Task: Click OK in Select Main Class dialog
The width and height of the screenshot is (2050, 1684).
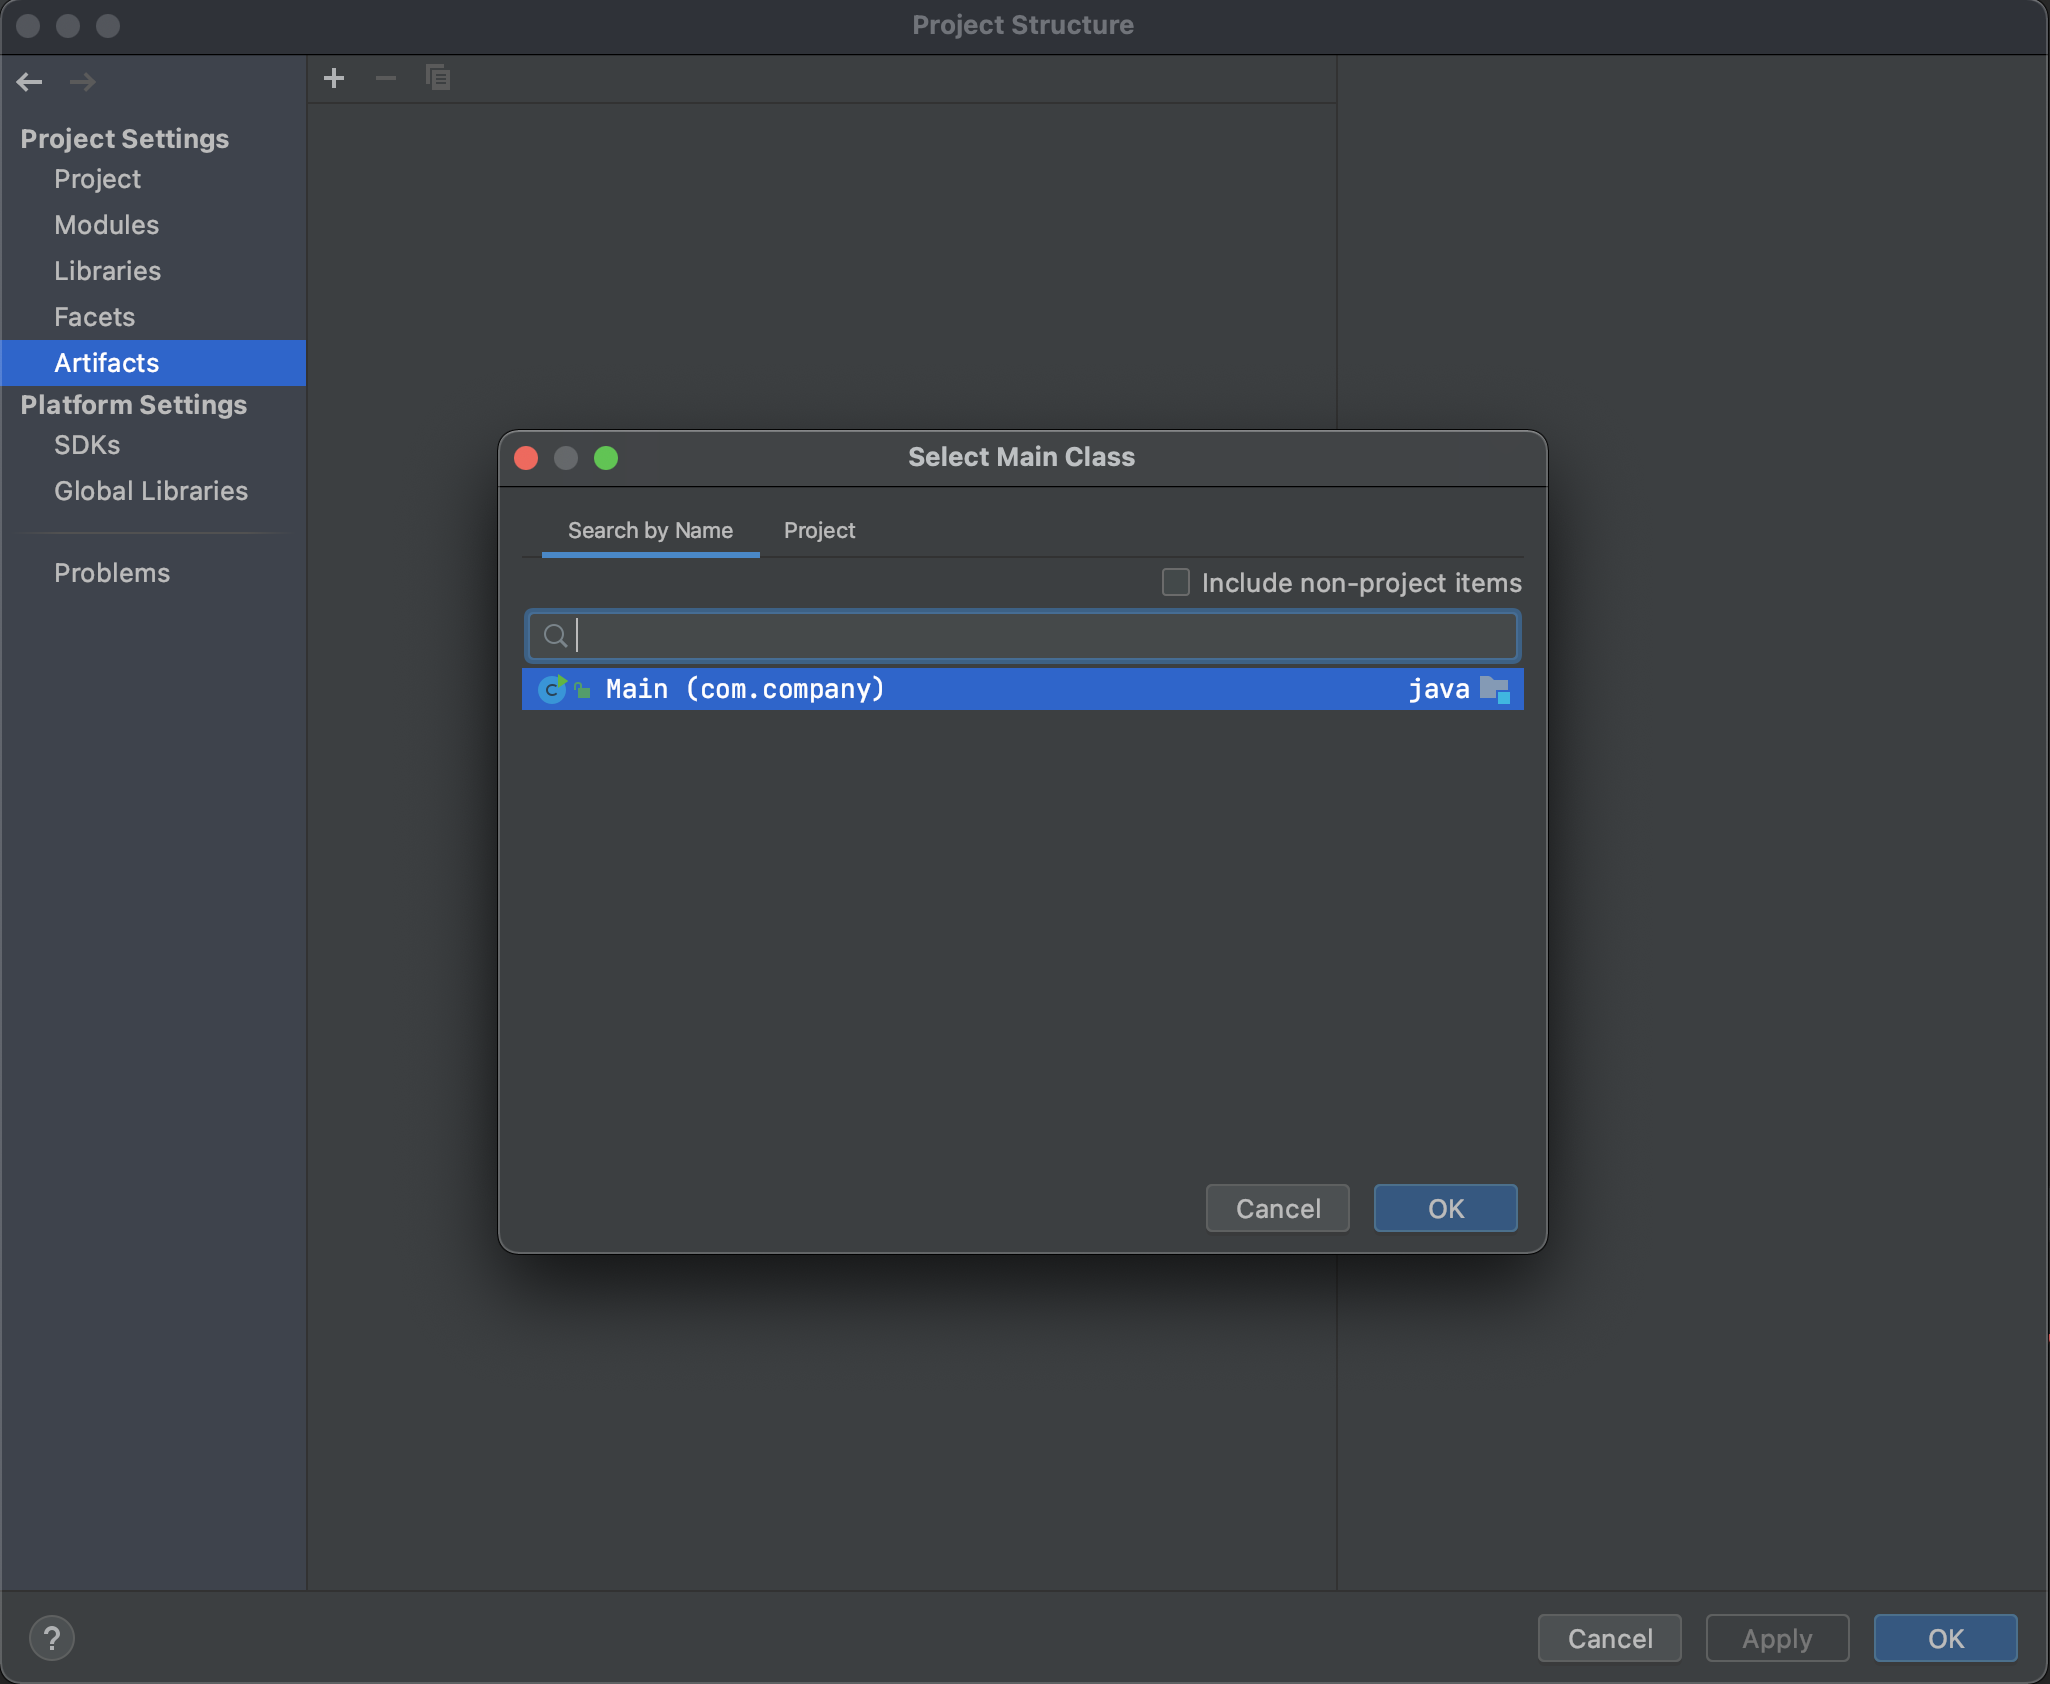Action: (1445, 1208)
